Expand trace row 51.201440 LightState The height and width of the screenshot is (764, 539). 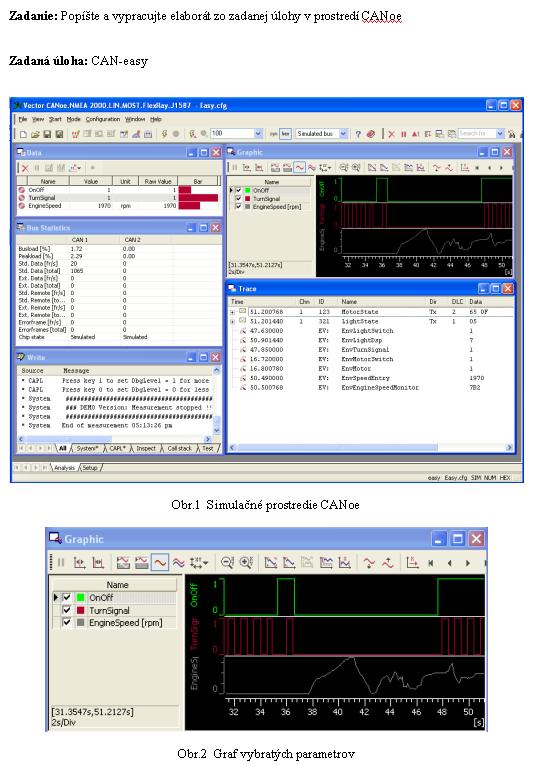click(232, 322)
